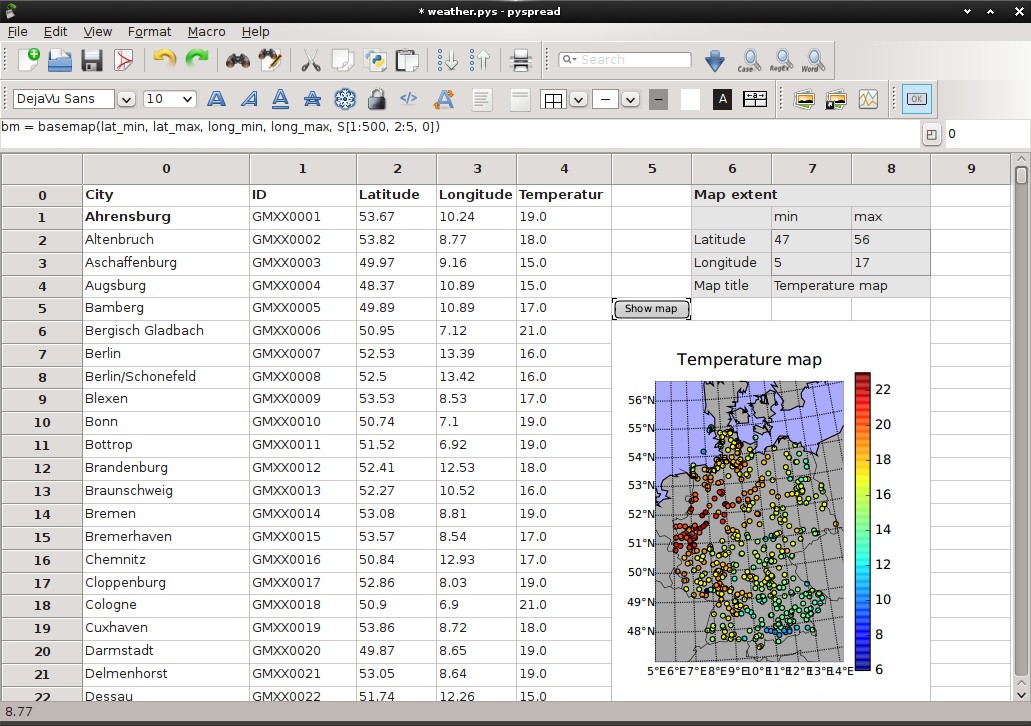
Task: Open the font name dropdown
Action: (x=126, y=99)
